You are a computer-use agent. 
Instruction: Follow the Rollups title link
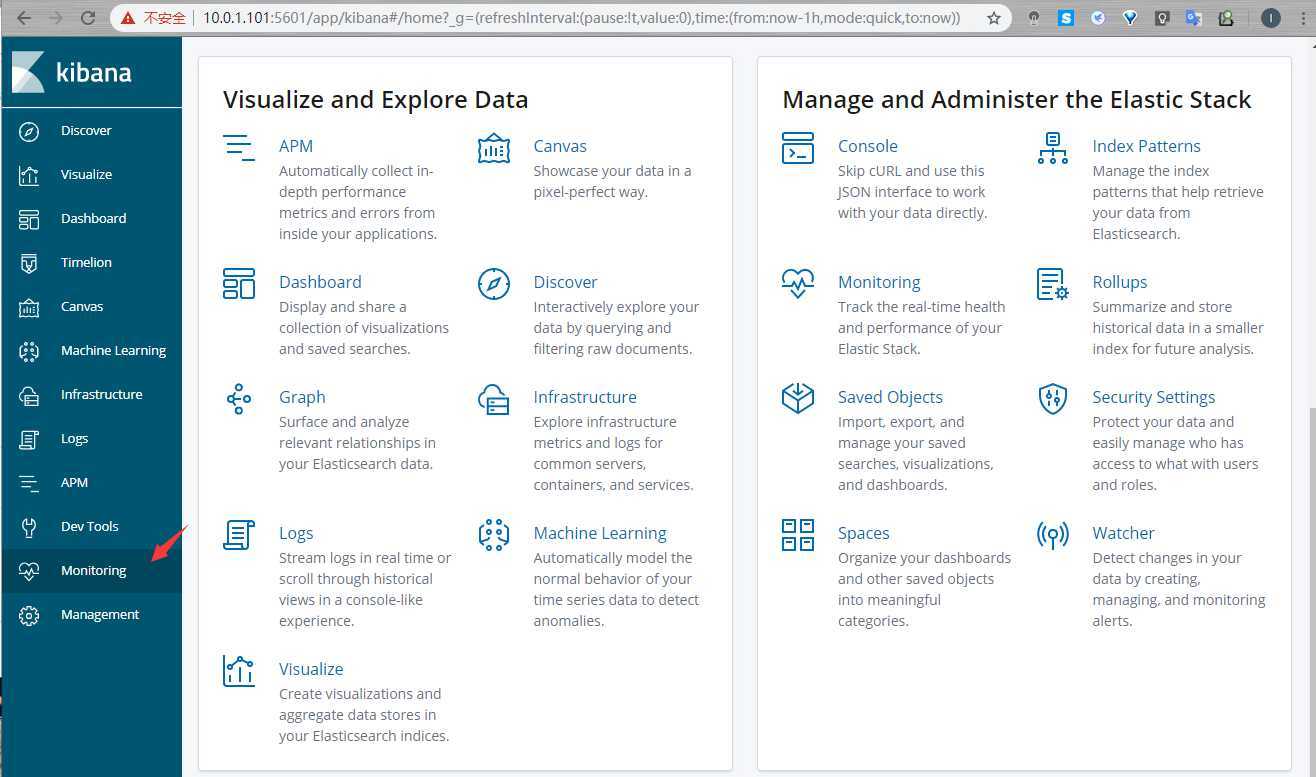pyautogui.click(x=1120, y=282)
